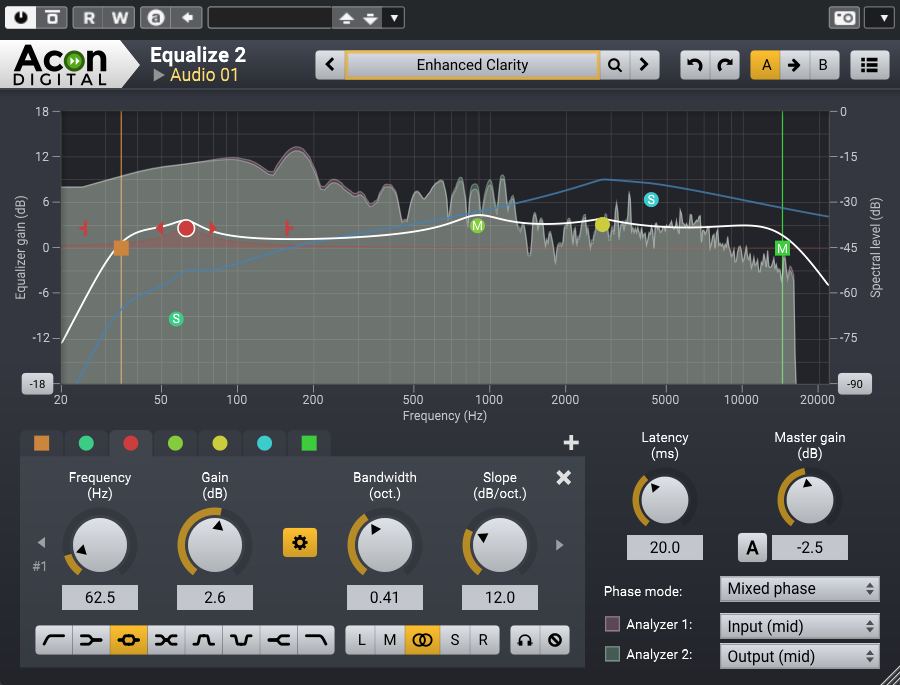Load previous host preset with up arrow

pos(346,18)
